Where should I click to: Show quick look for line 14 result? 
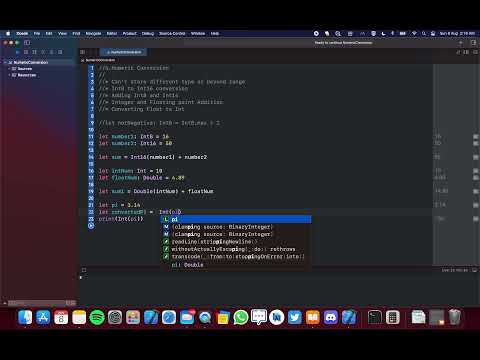click(476, 157)
